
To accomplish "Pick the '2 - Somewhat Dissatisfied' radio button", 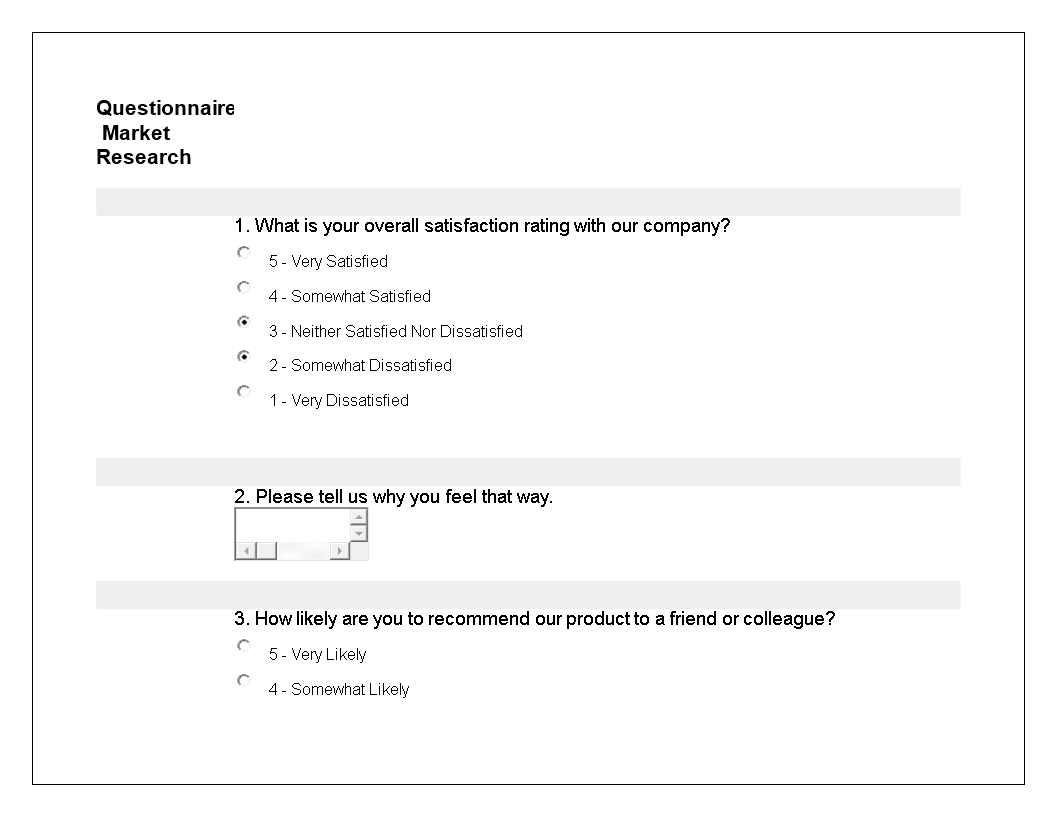I will (244, 356).
